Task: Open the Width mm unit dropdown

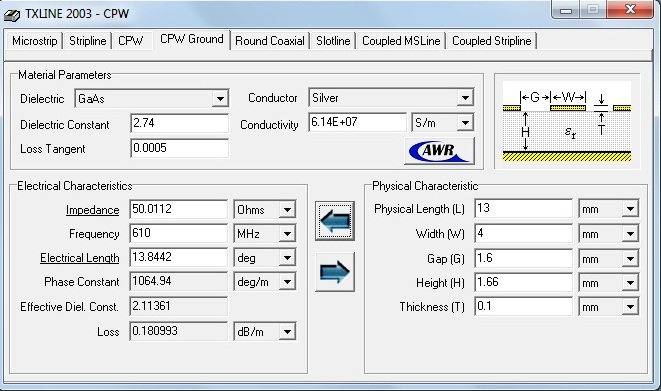Action: point(609,234)
